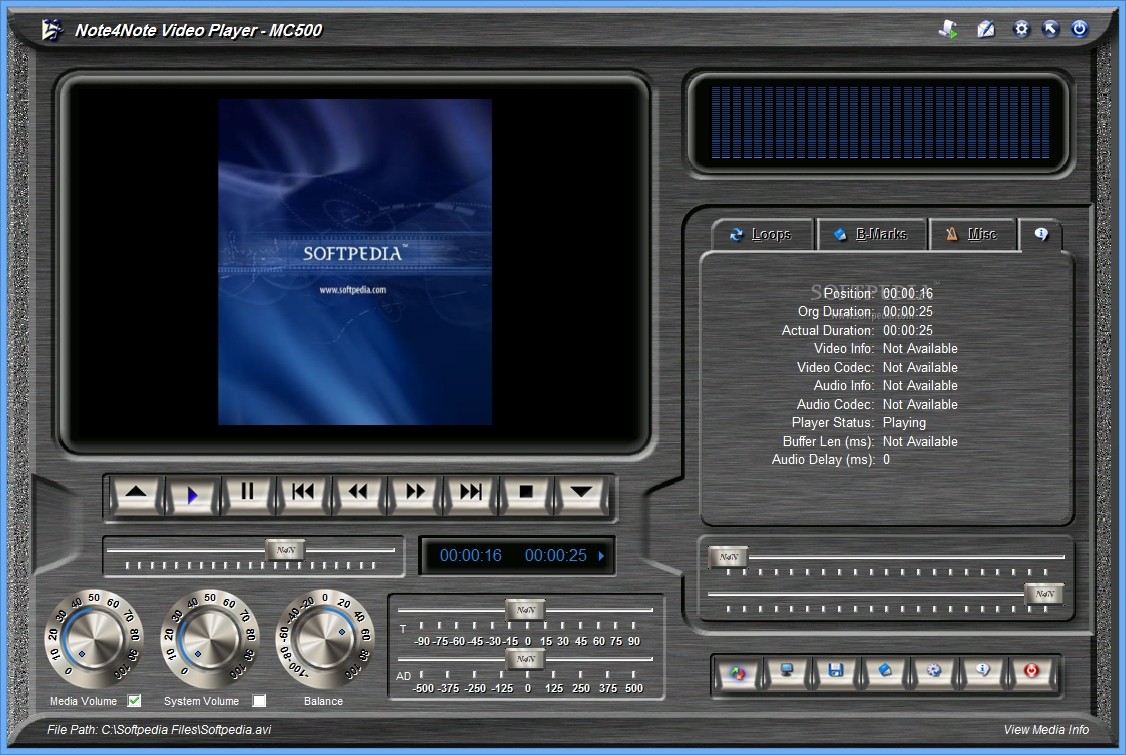Click the script/playlist scroll icon in title bar

coord(949,29)
